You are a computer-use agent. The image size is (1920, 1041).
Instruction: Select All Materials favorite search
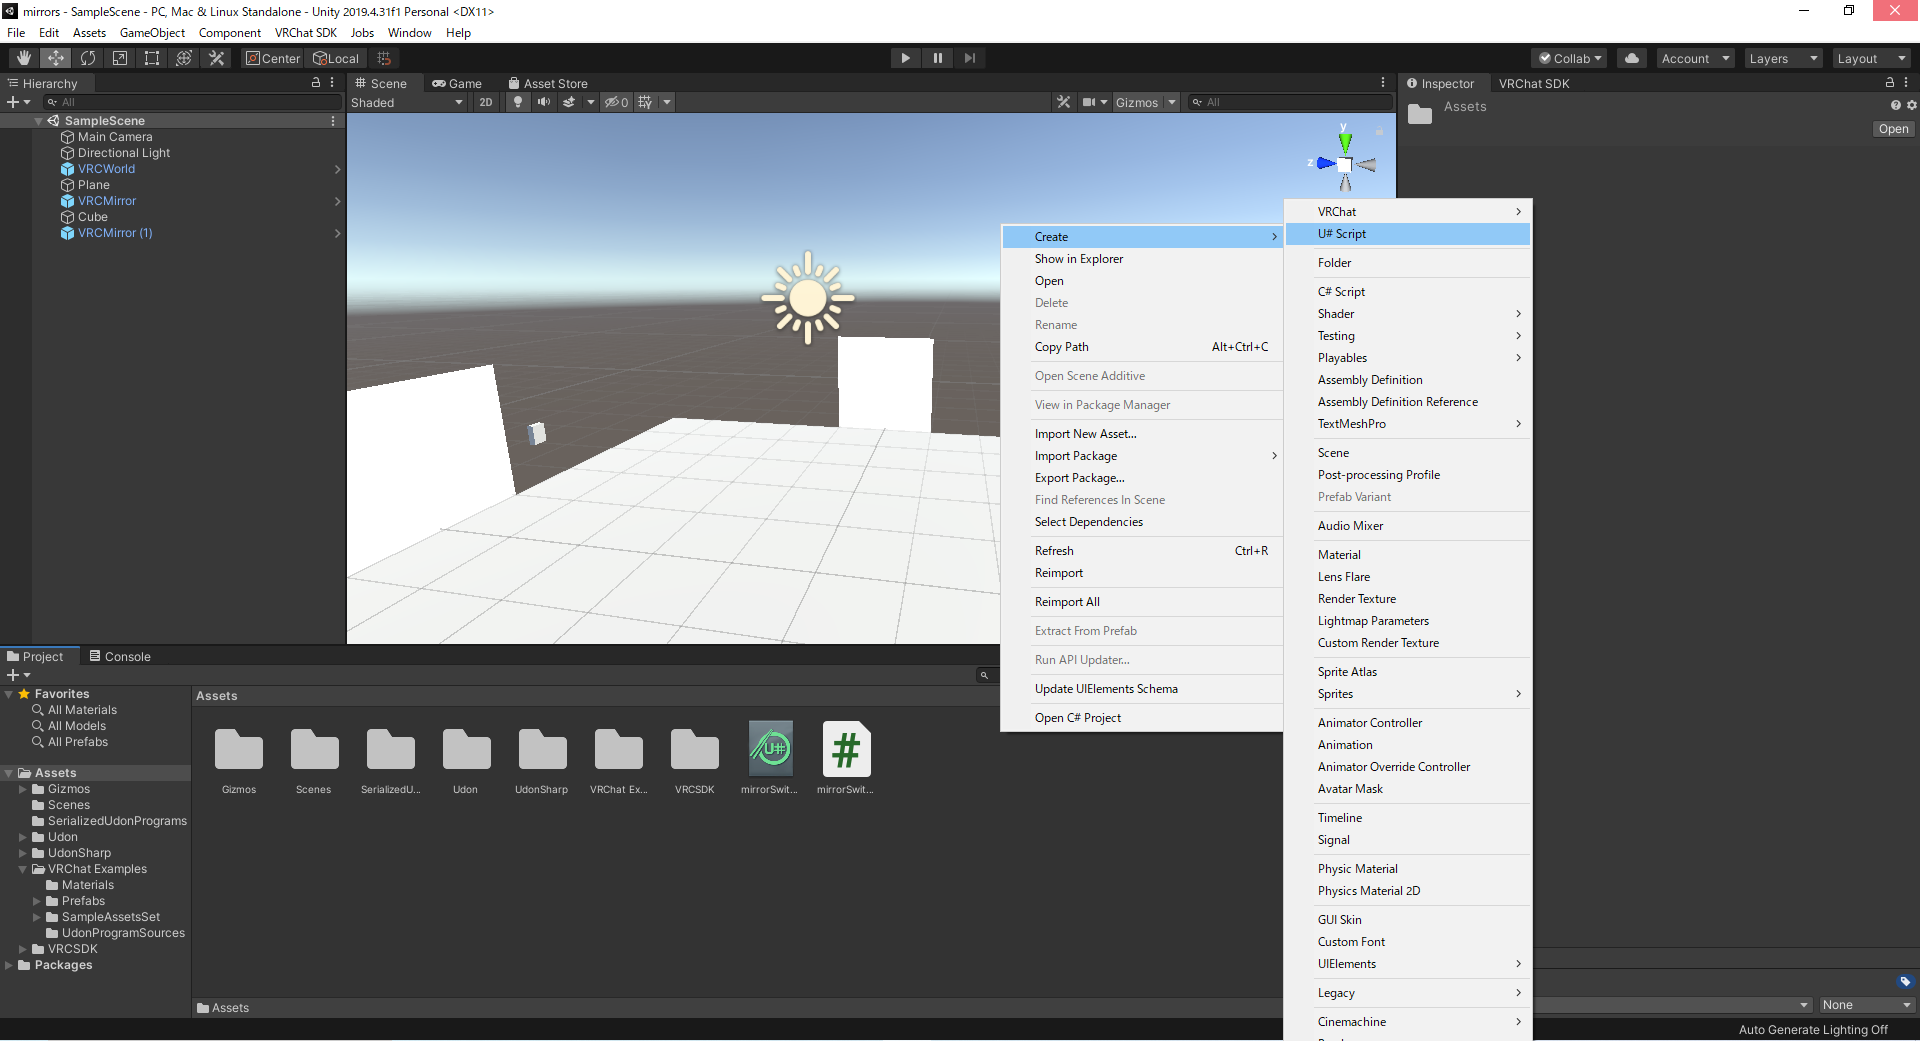pos(82,710)
